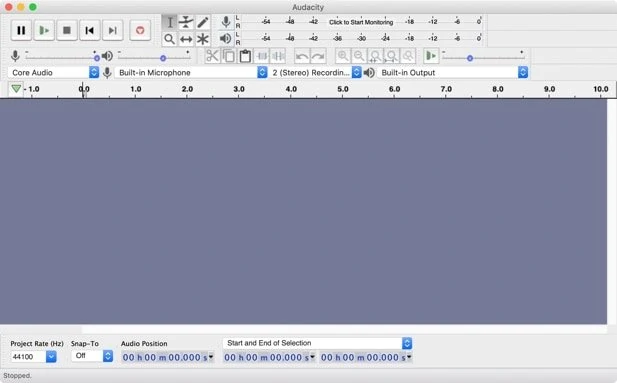Screen dimensions: 617x383
Task: Click the speaker icon beside playback slider
Action: pos(107,56)
